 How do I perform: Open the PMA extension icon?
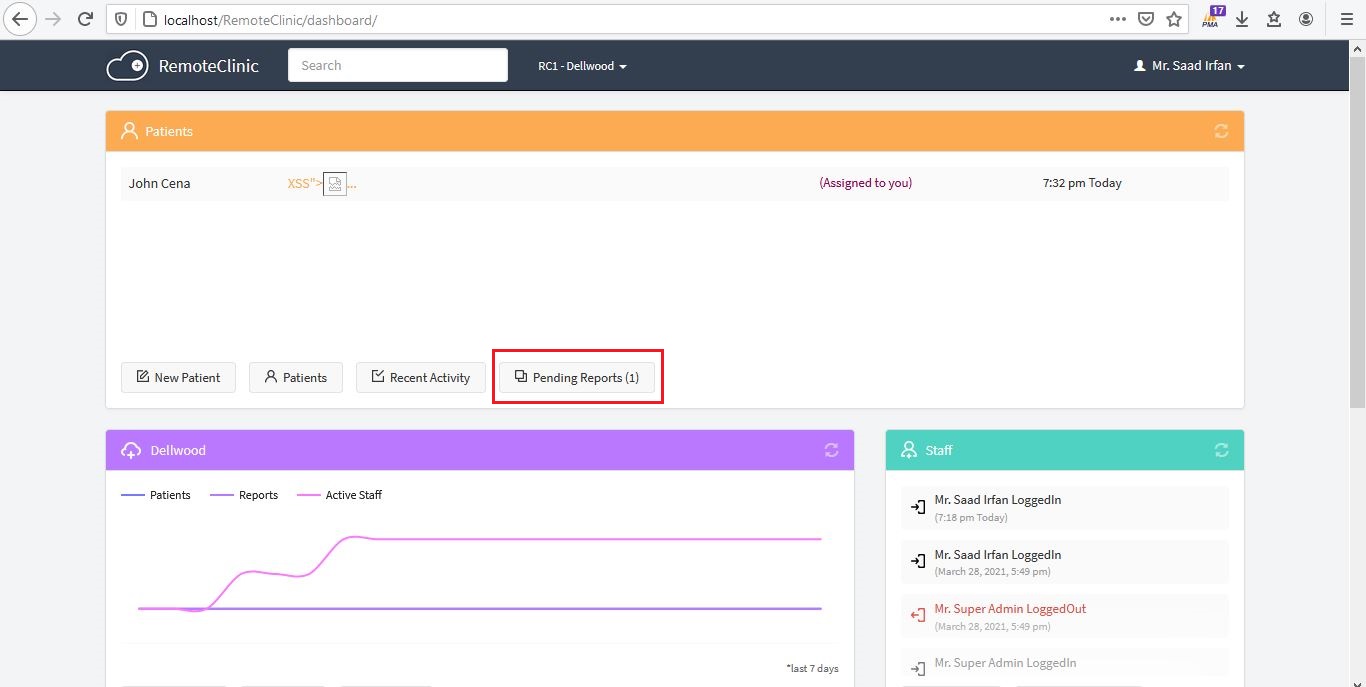pyautogui.click(x=1214, y=18)
